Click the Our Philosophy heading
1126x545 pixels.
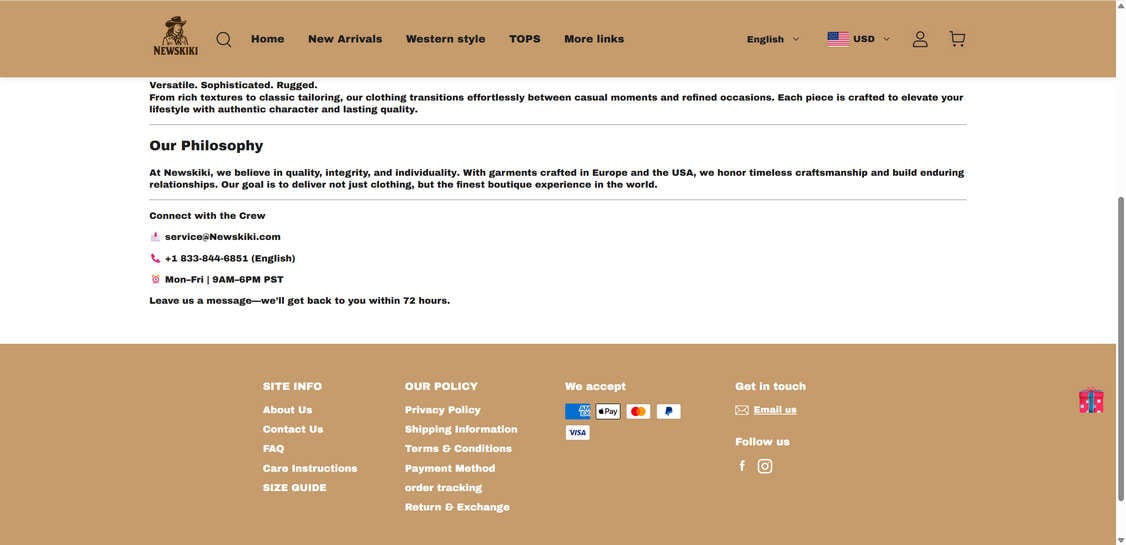pos(206,146)
